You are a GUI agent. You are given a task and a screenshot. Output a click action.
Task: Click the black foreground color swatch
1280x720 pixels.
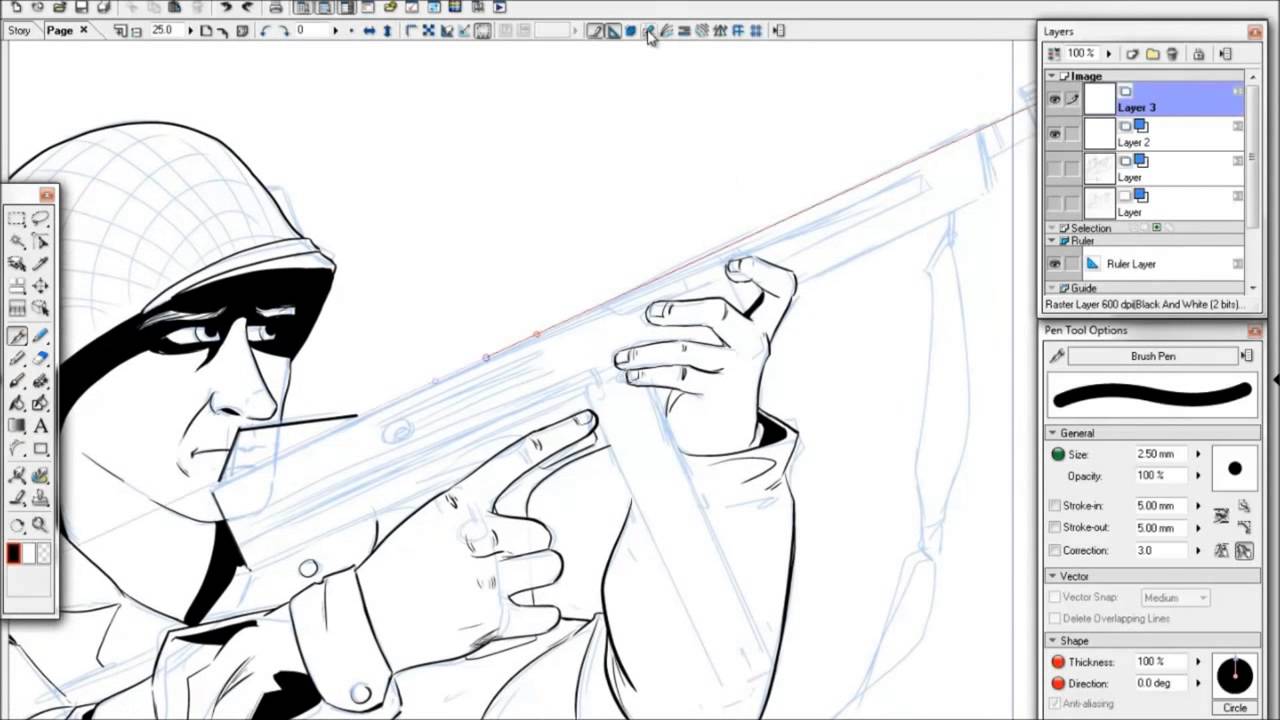click(14, 553)
